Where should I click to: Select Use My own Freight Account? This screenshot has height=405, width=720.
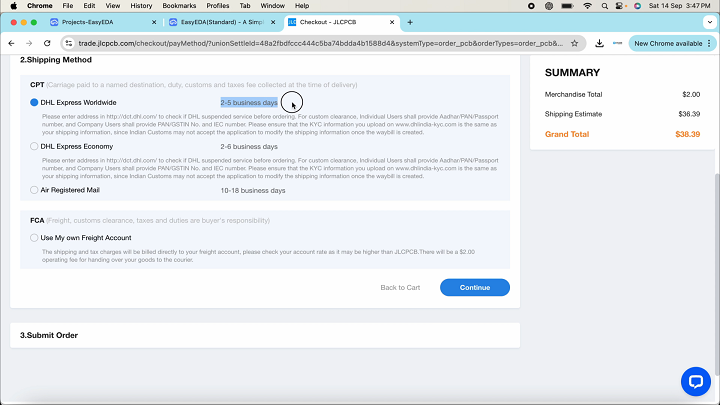34,238
